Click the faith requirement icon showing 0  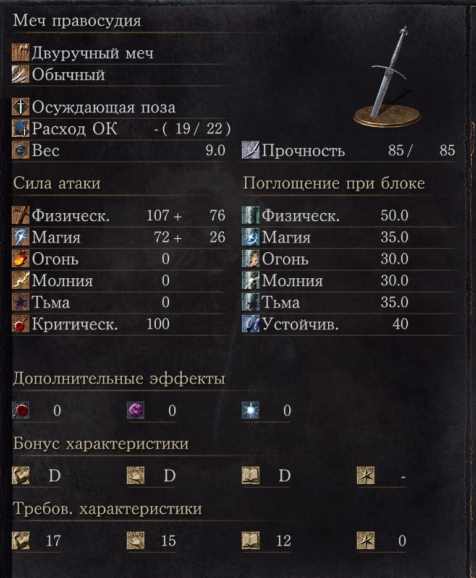pos(366,541)
